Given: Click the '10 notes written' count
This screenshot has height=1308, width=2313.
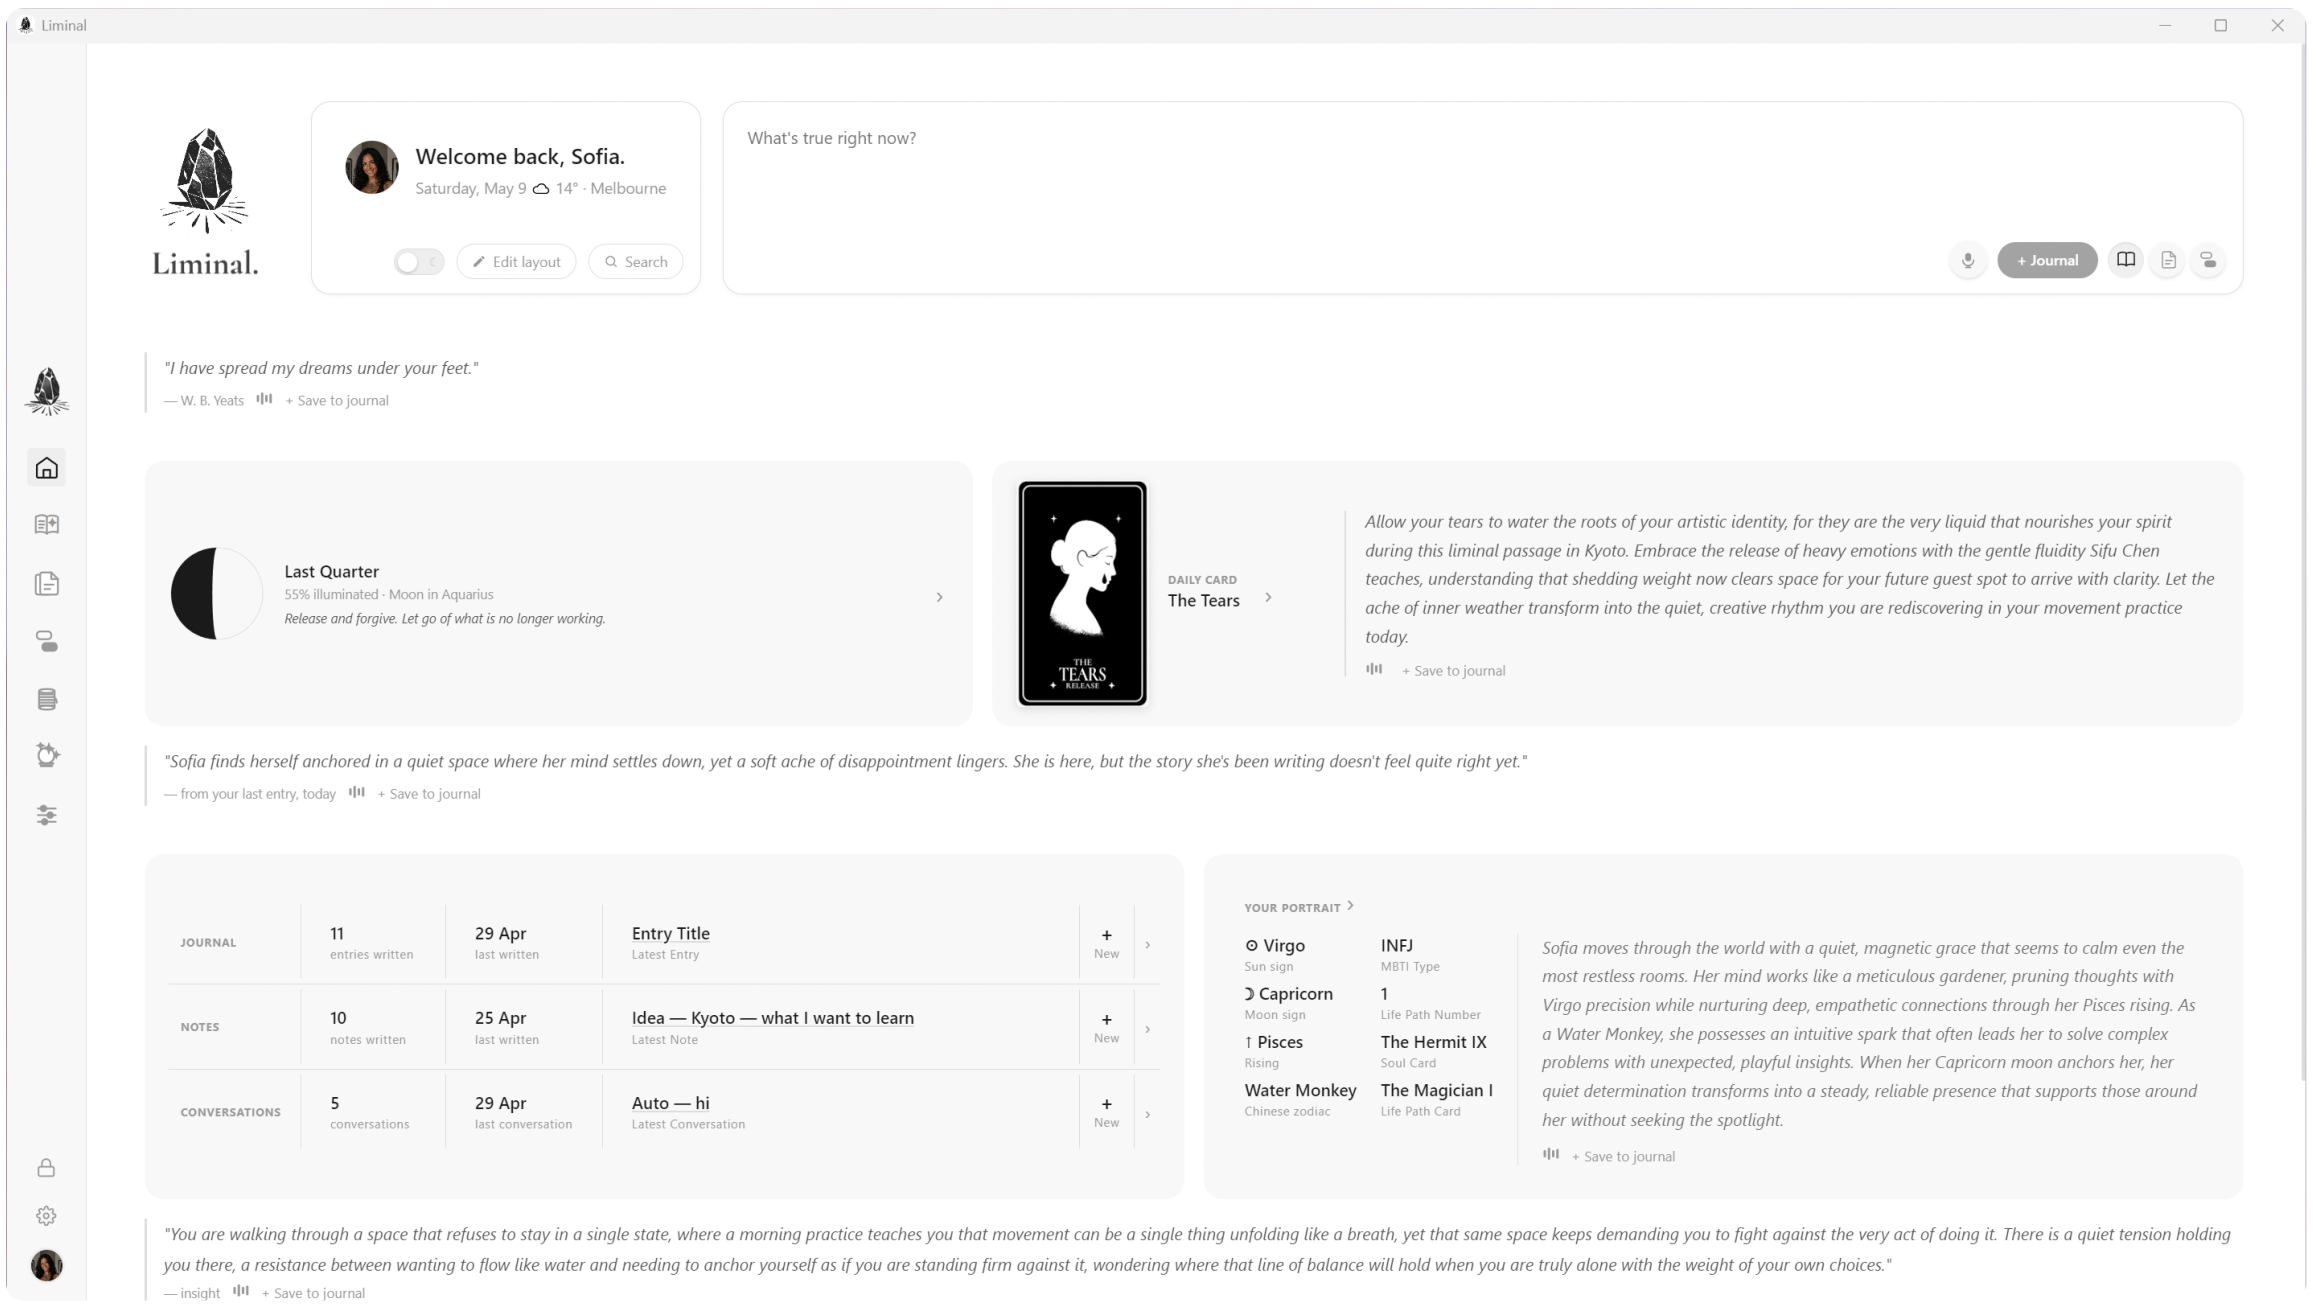Looking at the screenshot, I should [x=367, y=1027].
